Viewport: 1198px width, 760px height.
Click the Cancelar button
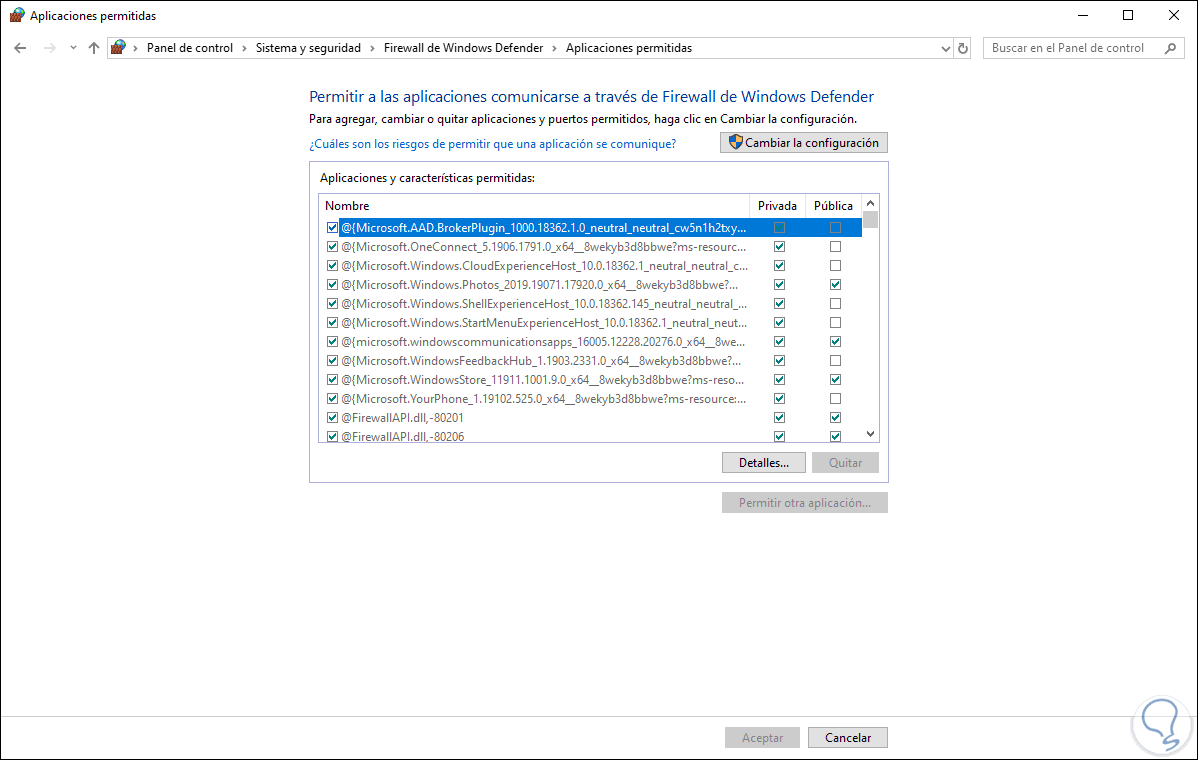tap(847, 738)
